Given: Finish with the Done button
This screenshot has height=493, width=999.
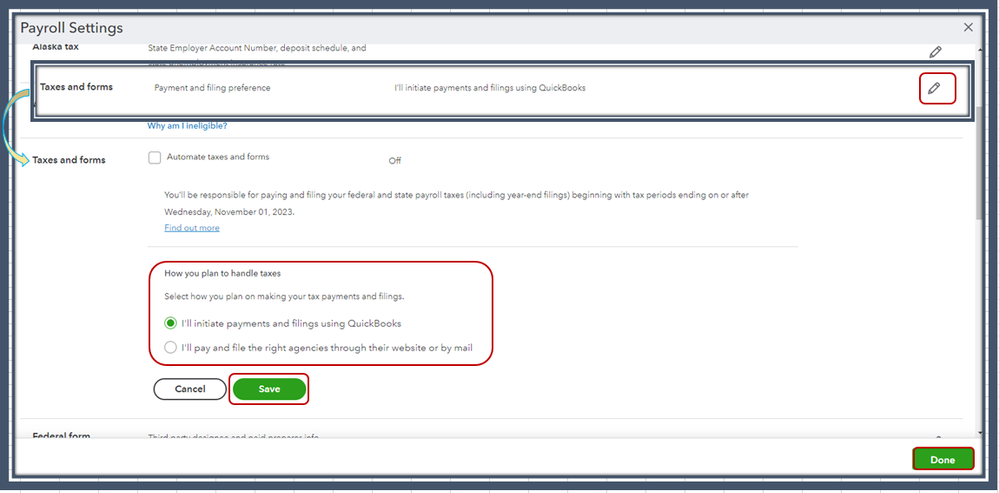Looking at the screenshot, I should 943,460.
